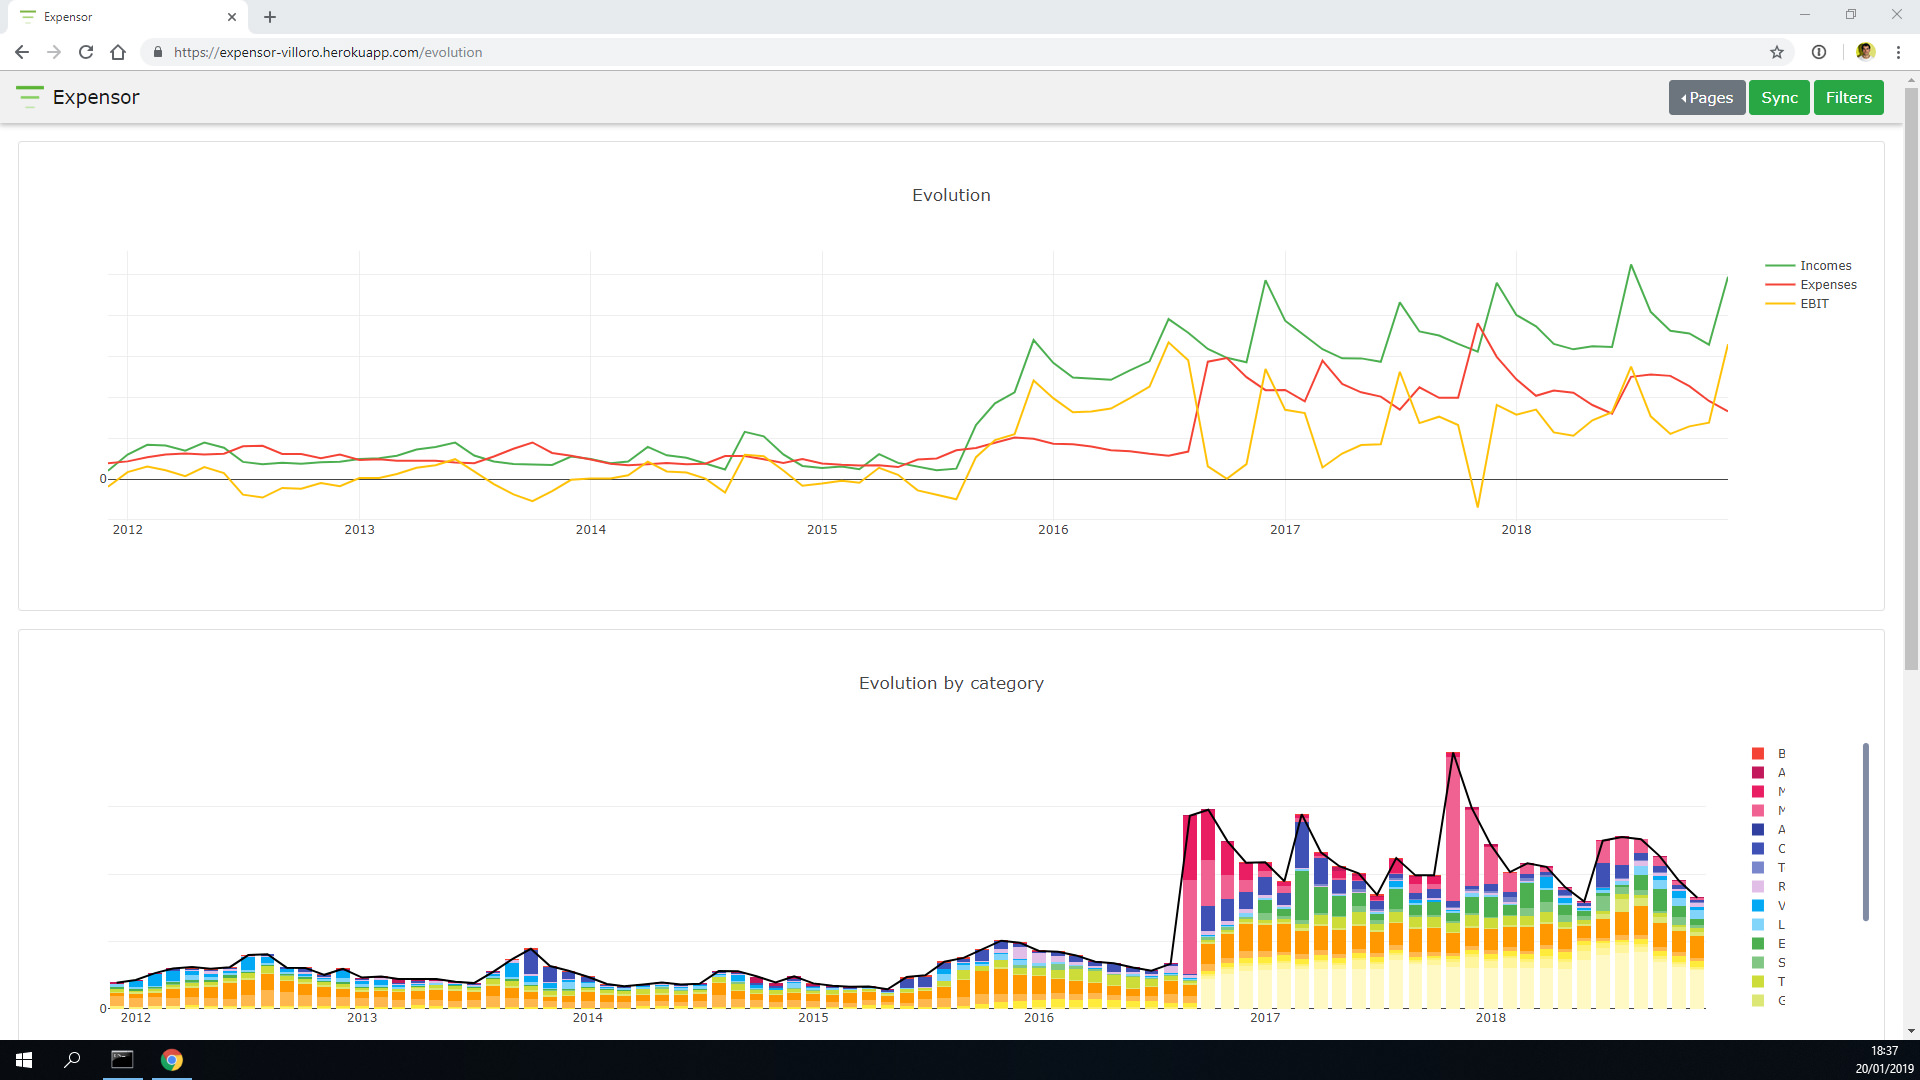Click the red B category swatch
1920x1080 pixels.
pyautogui.click(x=1758, y=753)
